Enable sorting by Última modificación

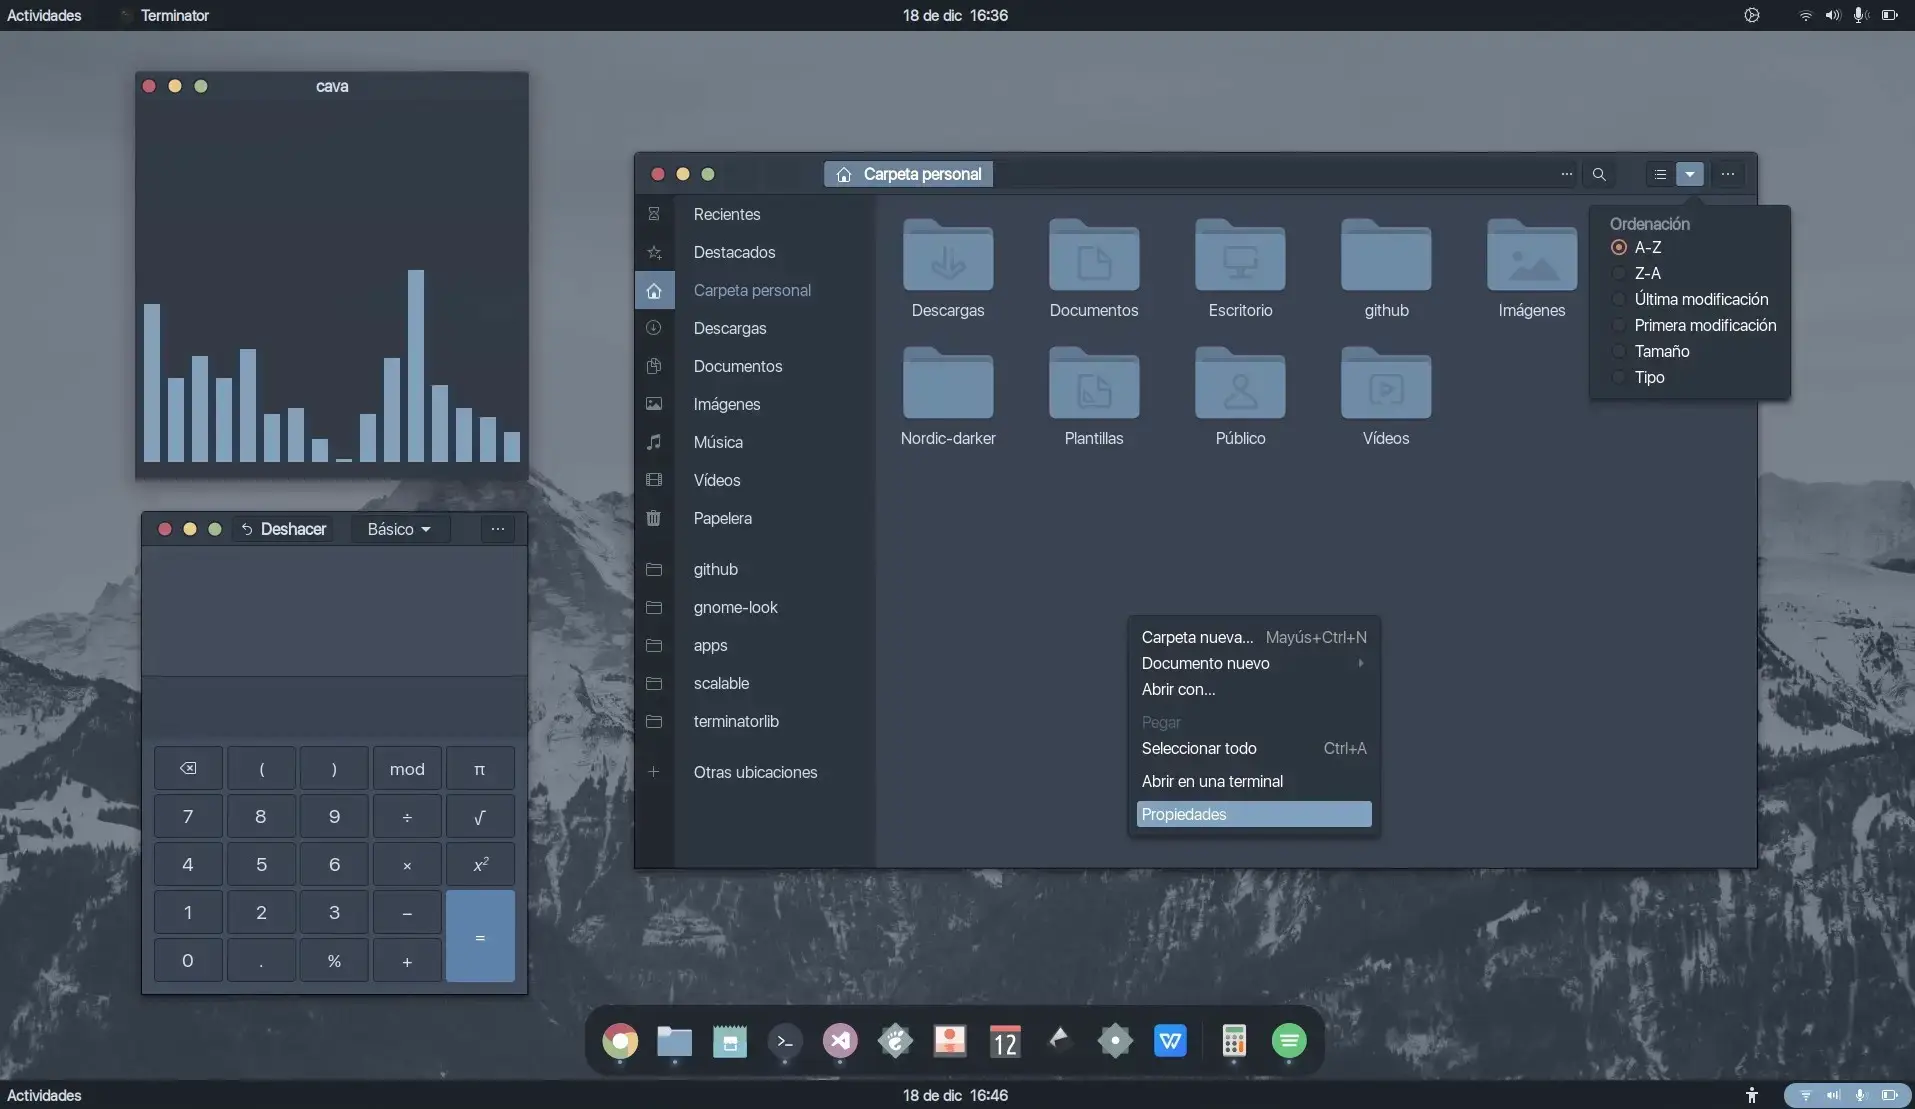click(1700, 299)
